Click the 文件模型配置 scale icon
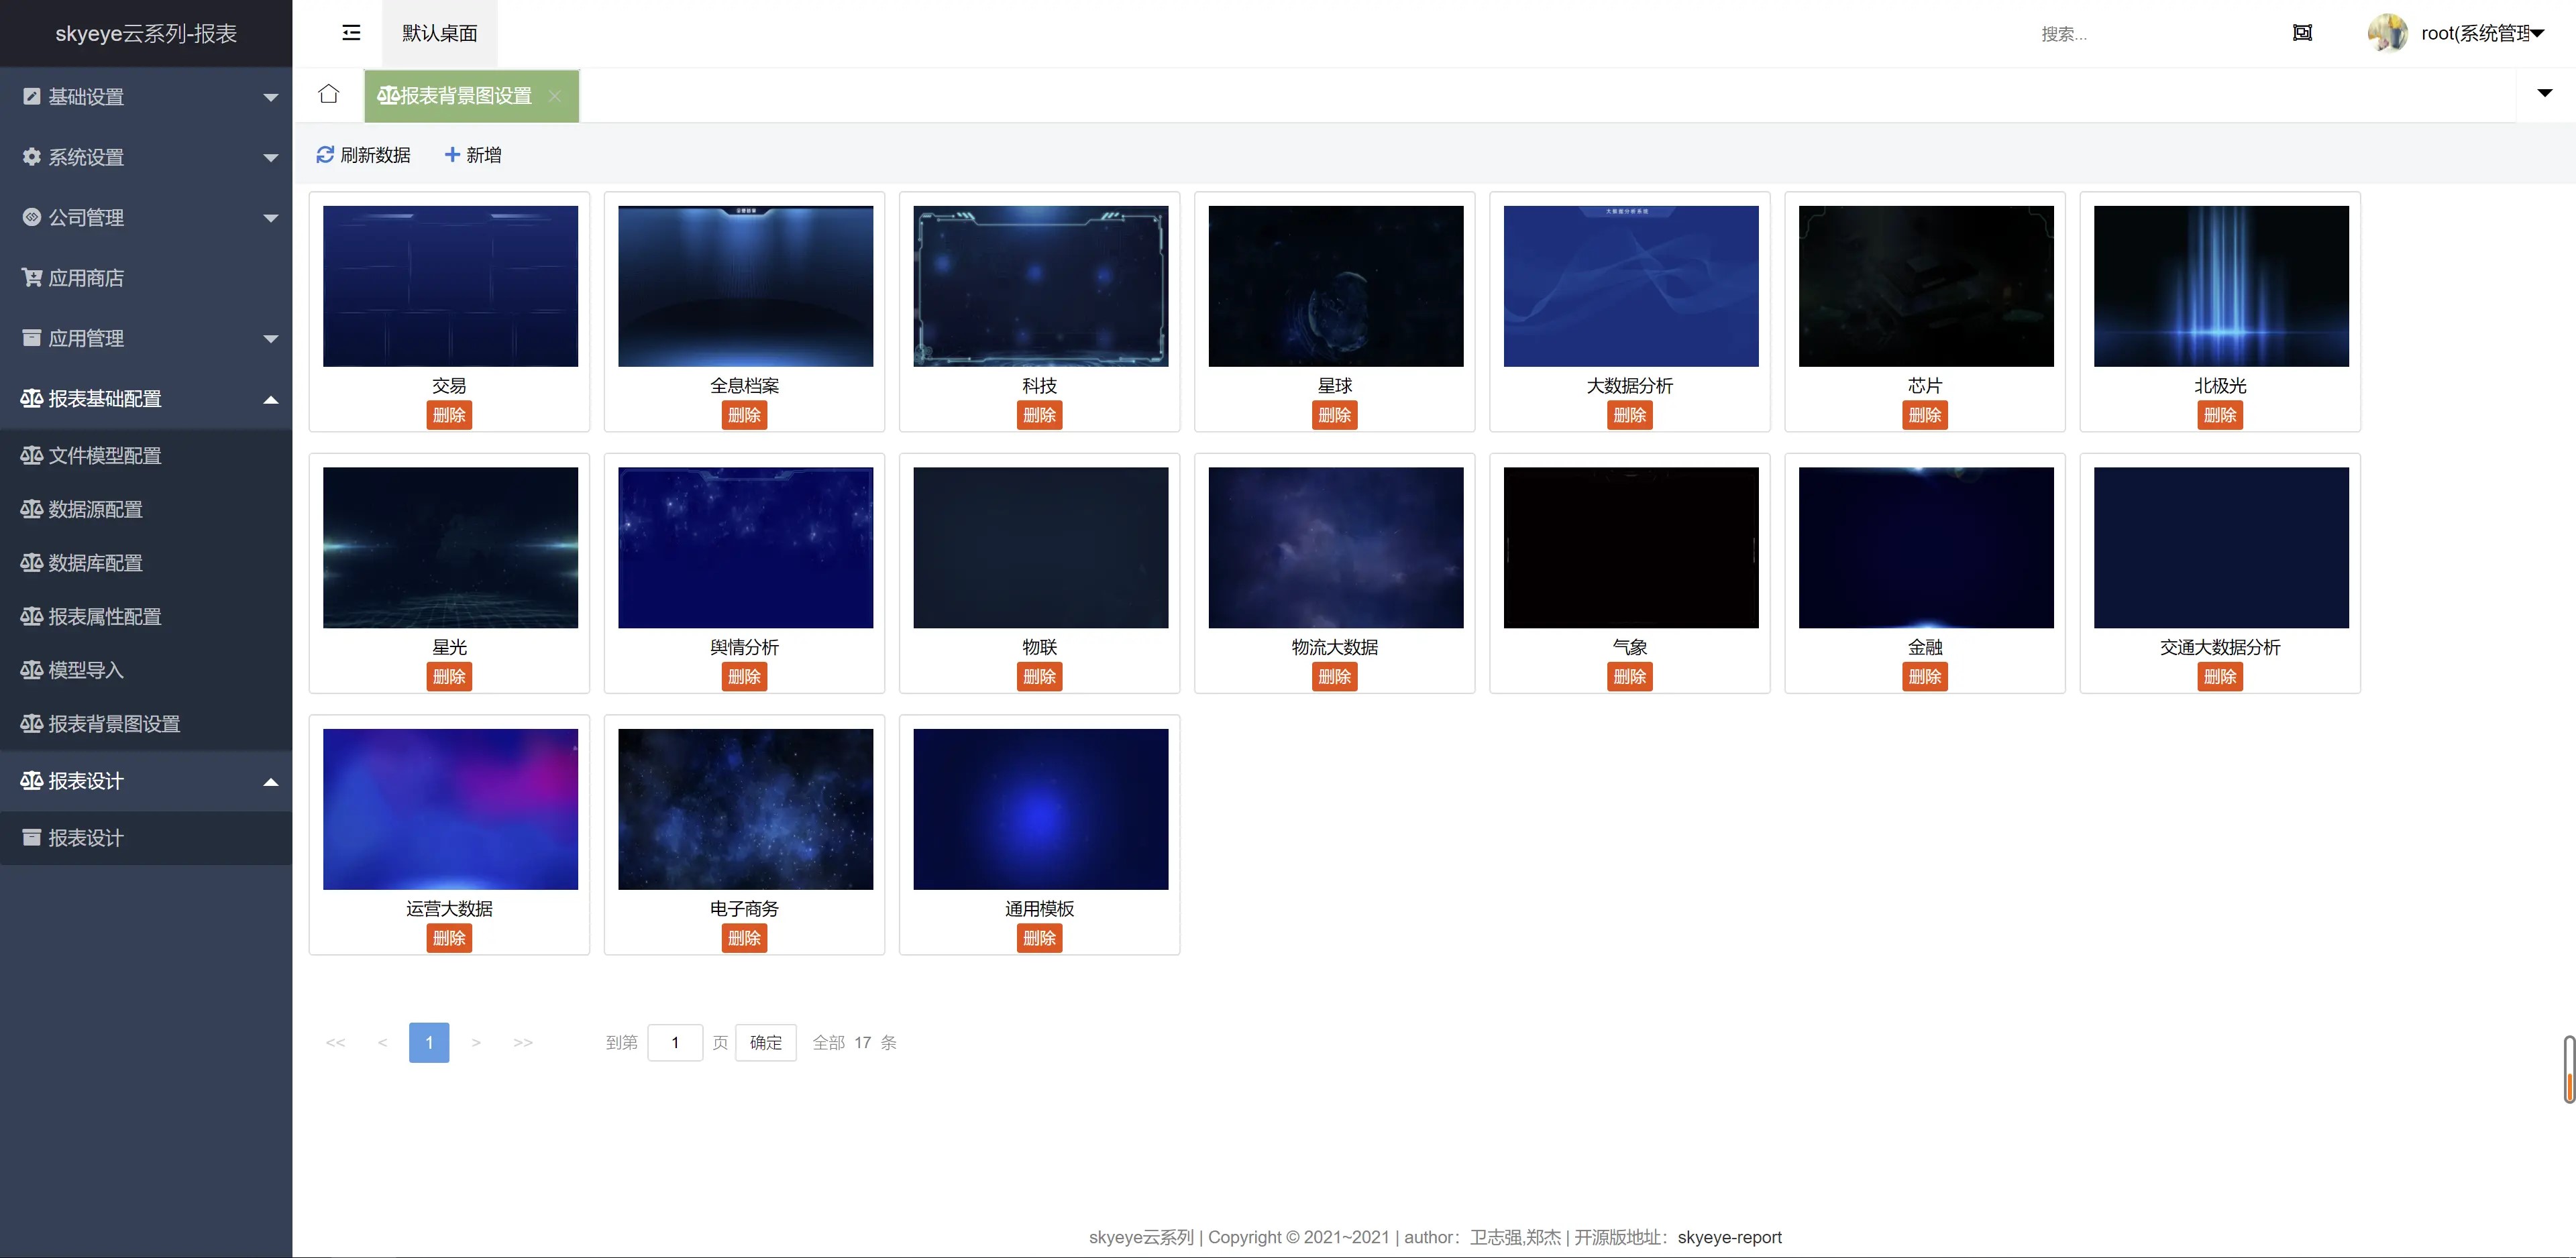Viewport: 2576px width, 1258px height. (x=32, y=455)
